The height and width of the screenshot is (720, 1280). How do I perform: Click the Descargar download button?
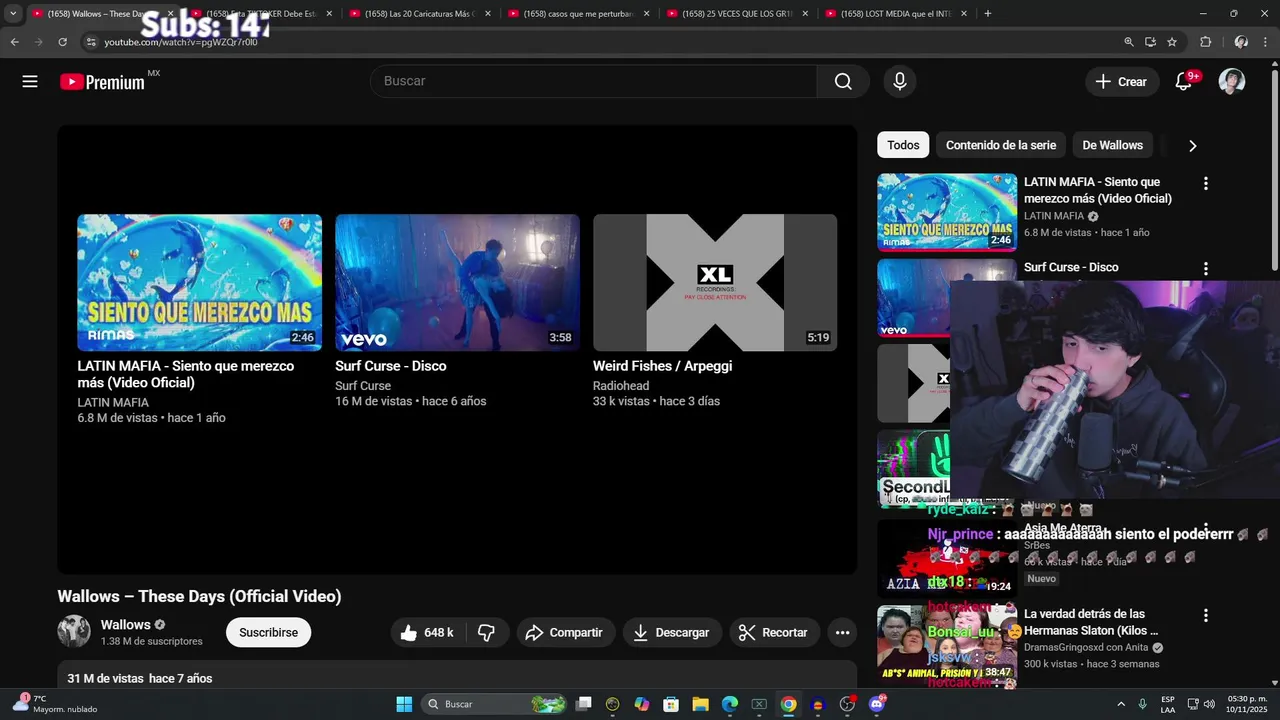(x=671, y=632)
